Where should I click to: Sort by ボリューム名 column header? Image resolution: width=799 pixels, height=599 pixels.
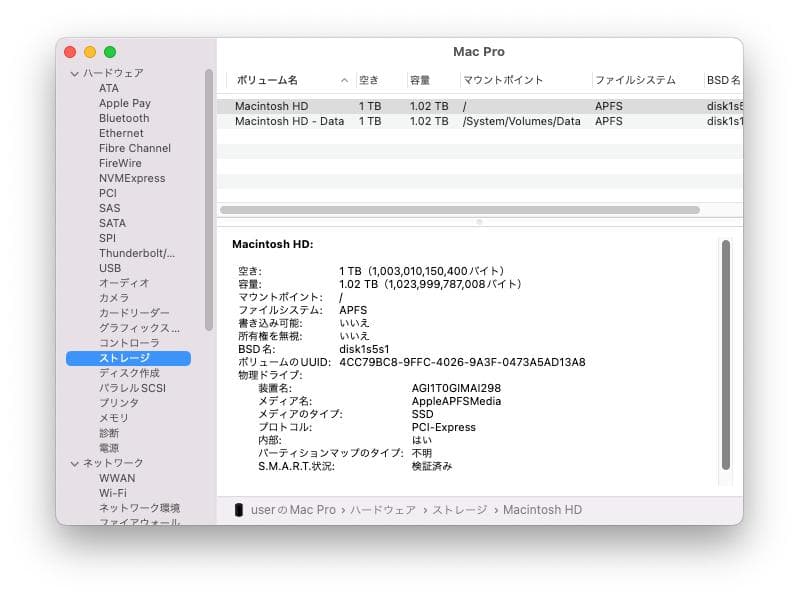click(x=267, y=80)
